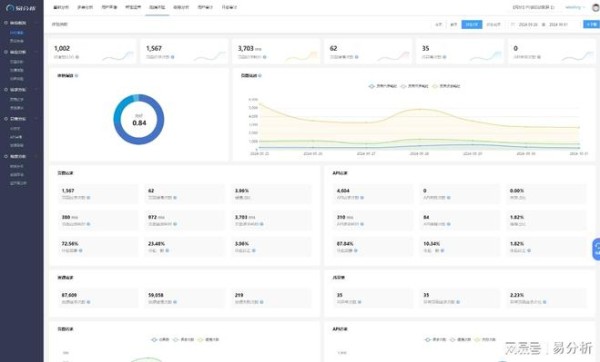Click the info icon under the 87,609 metric
Screen dimensions: 600x362
point(88,302)
